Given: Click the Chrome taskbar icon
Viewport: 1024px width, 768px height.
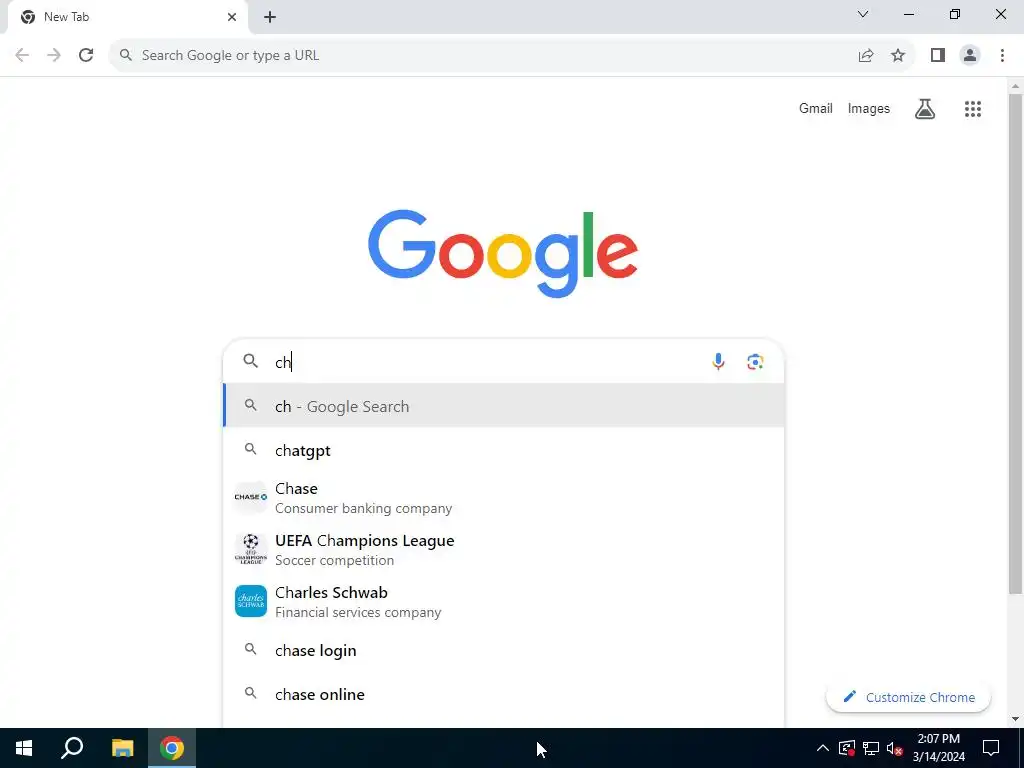Looking at the screenshot, I should tap(172, 748).
